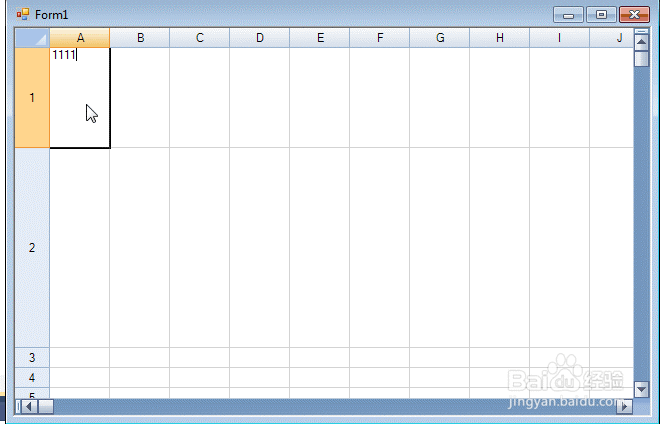The width and height of the screenshot is (662, 424).
Task: Select column header E
Action: pyautogui.click(x=320, y=38)
